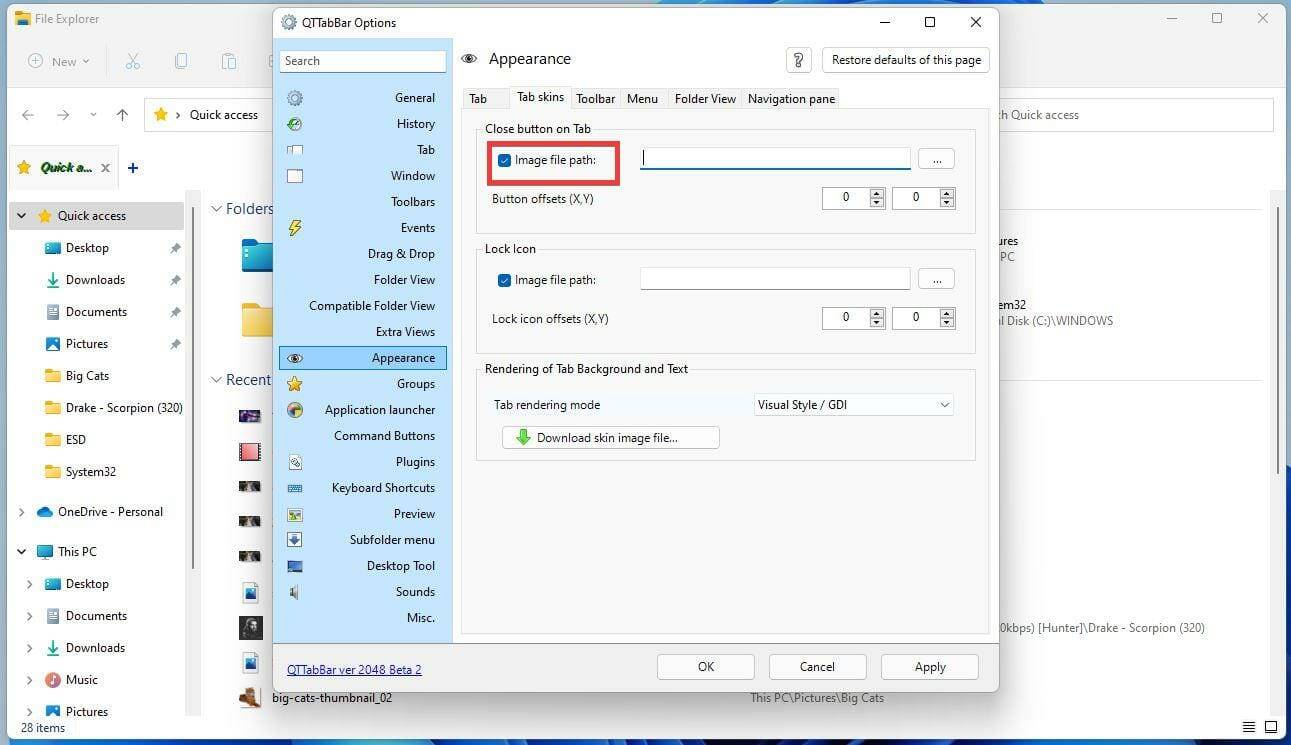Open the General settings gear icon

tap(294, 97)
